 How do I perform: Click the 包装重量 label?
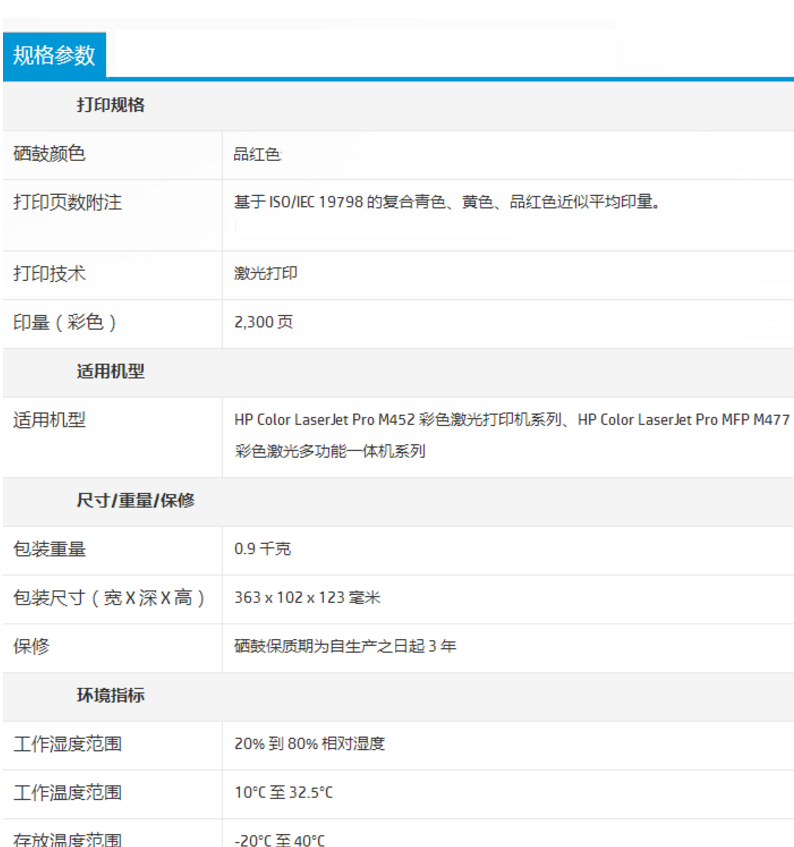49,549
